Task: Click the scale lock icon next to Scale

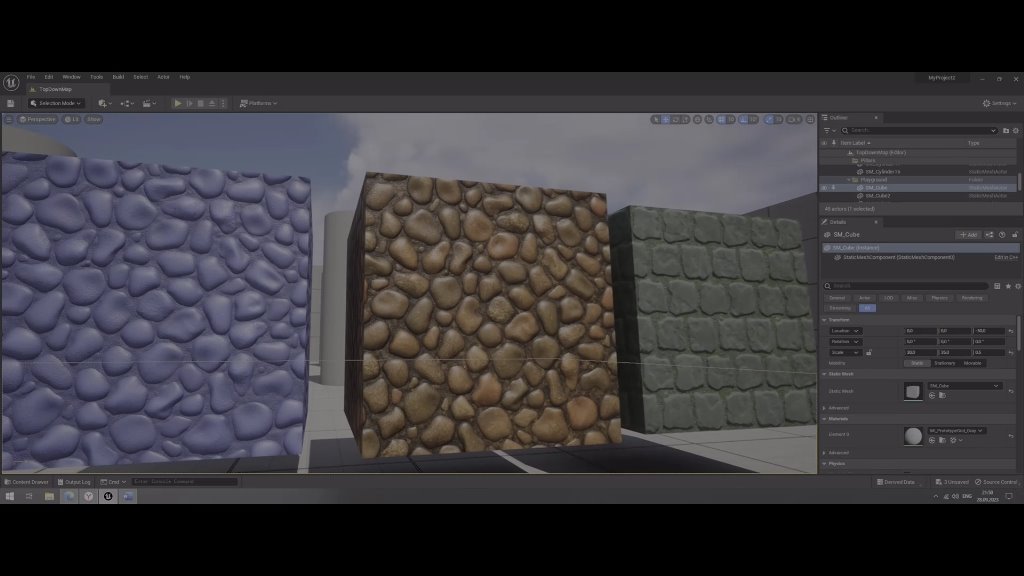Action: click(868, 352)
